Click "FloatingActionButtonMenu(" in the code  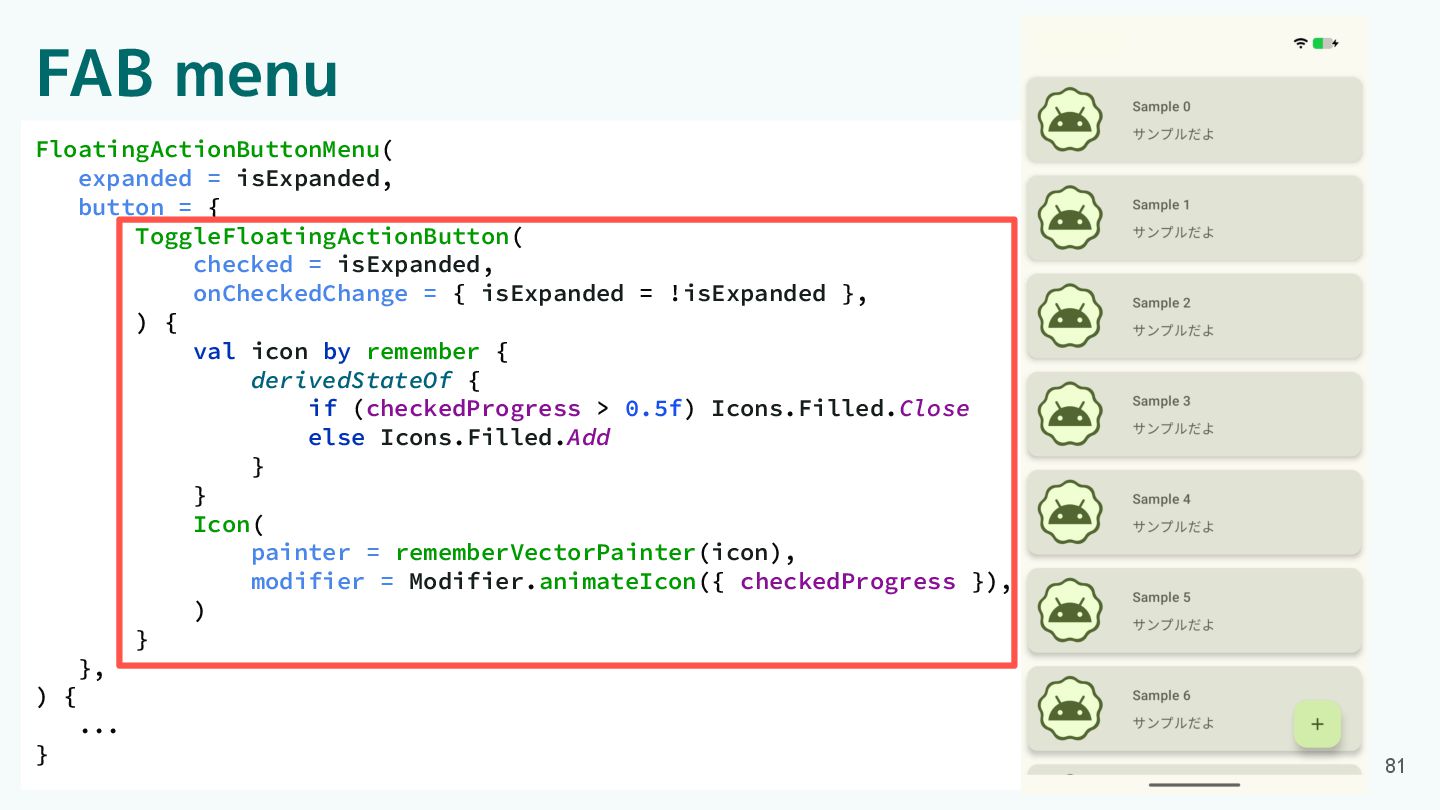[x=215, y=150]
